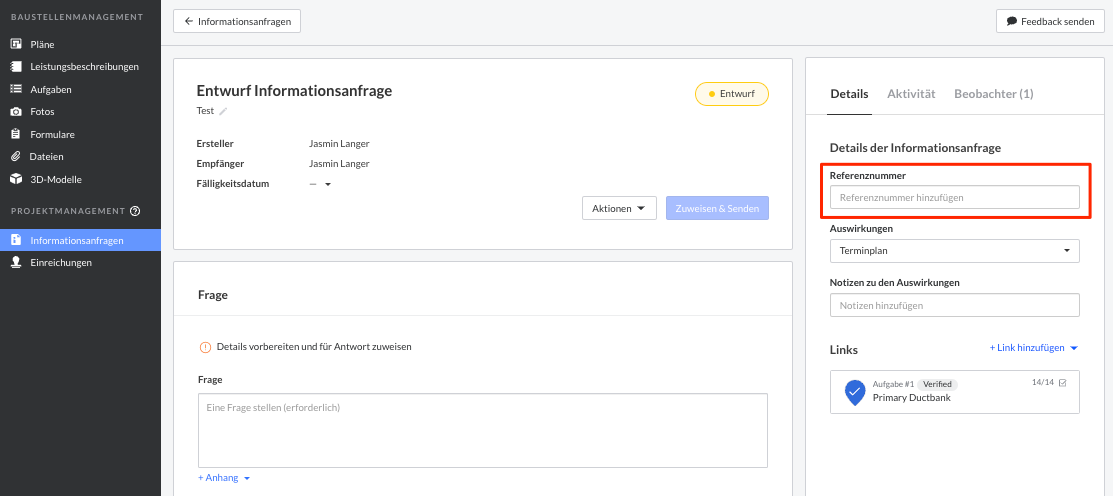Image resolution: width=1113 pixels, height=496 pixels.
Task: Go back to Informationsanfragen list
Action: [237, 21]
